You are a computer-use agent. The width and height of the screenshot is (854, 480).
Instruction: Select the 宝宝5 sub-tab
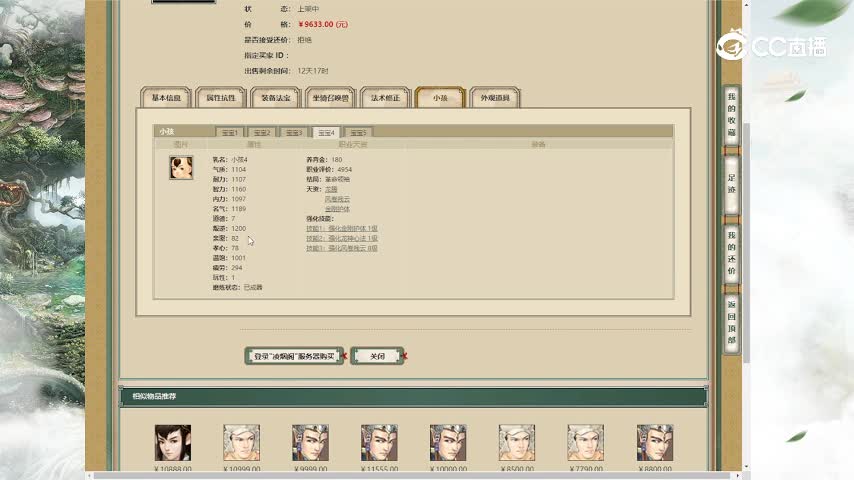pyautogui.click(x=358, y=132)
